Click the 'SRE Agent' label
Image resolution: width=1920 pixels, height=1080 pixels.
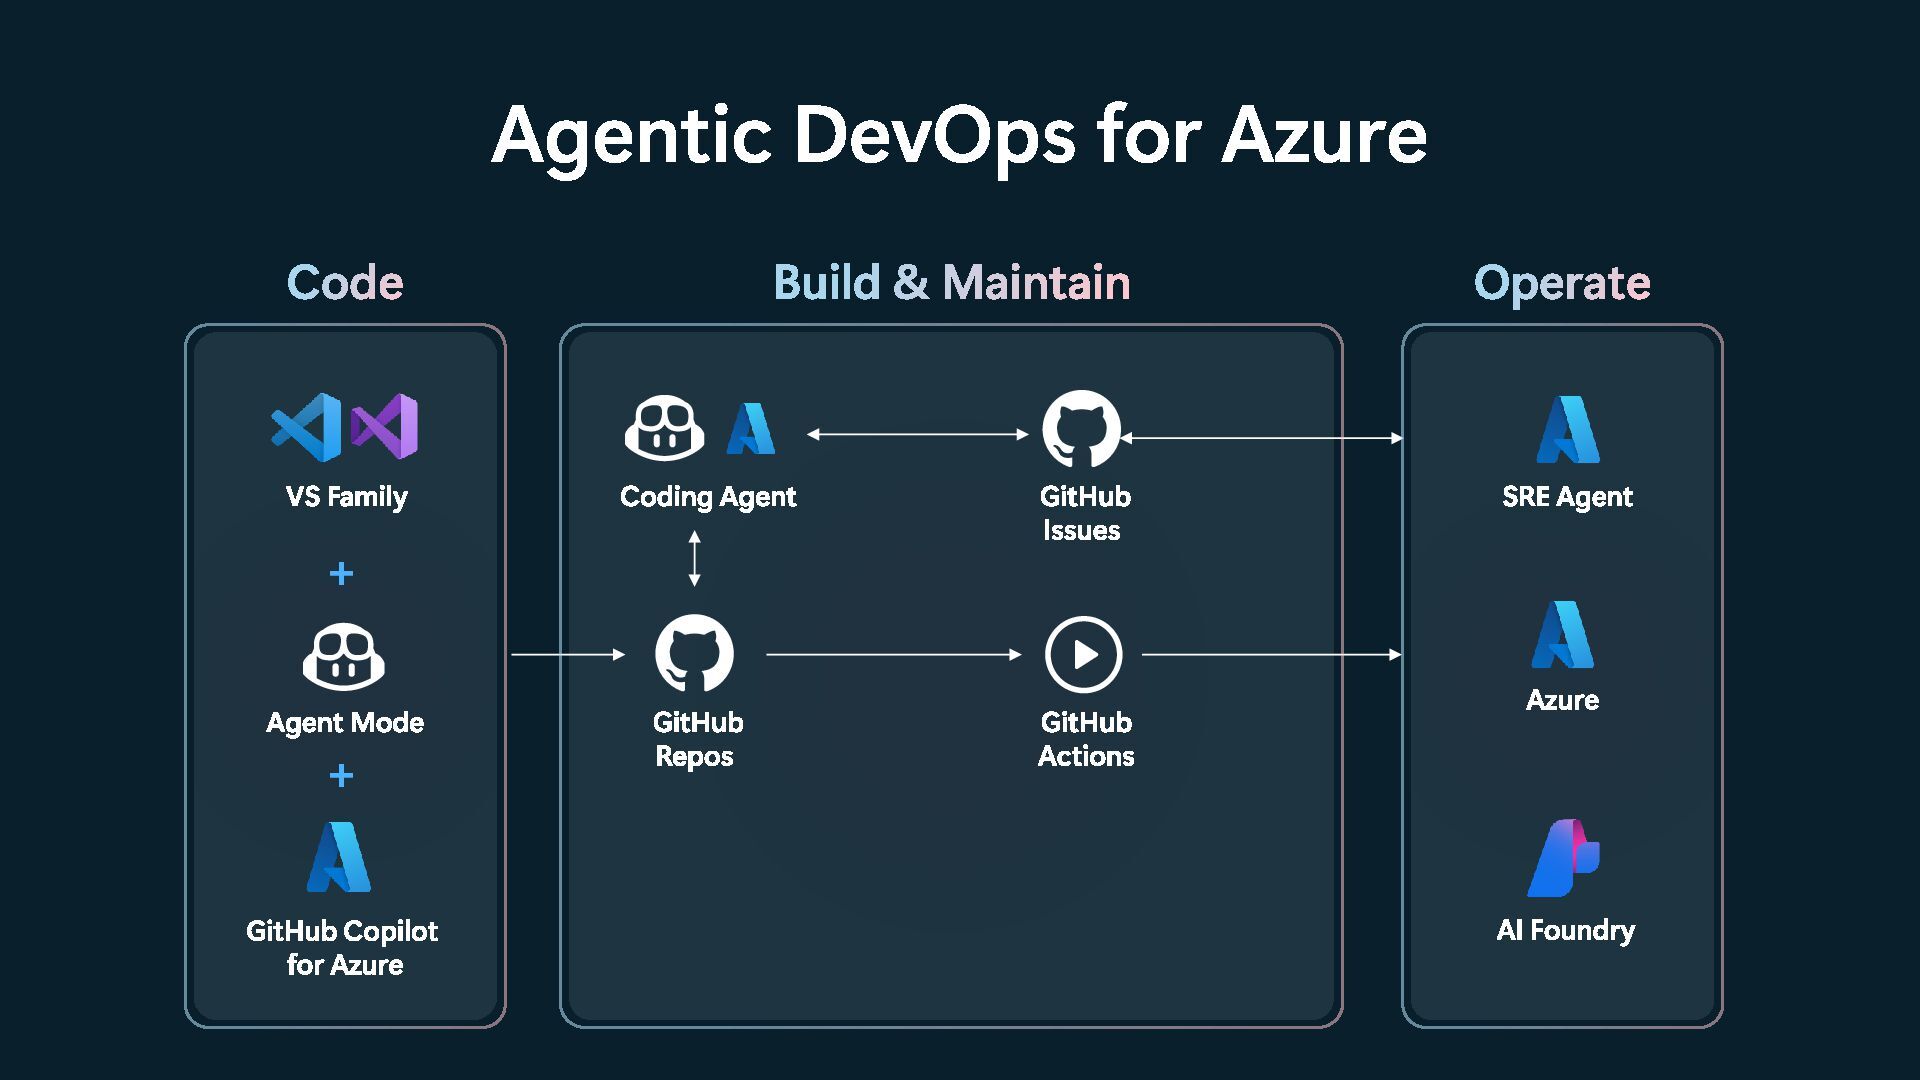[1567, 497]
